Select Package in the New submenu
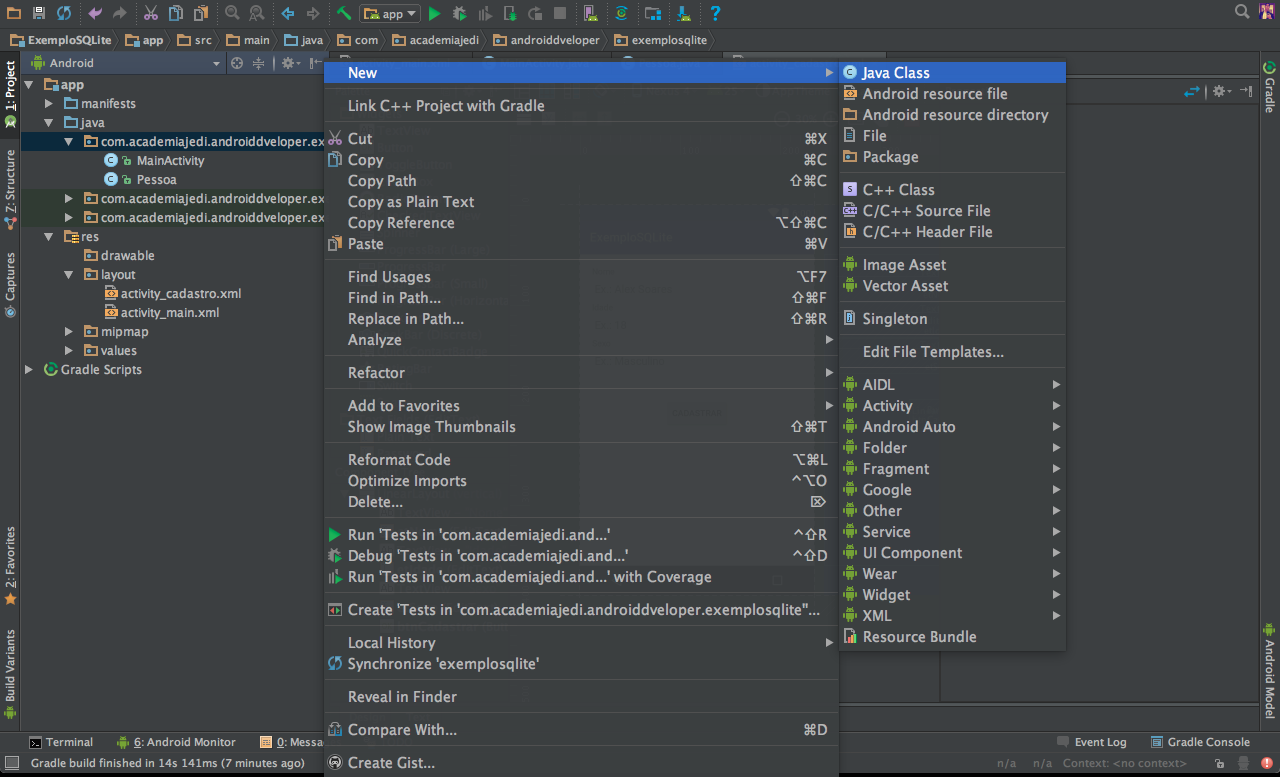This screenshot has height=777, width=1280. click(890, 157)
